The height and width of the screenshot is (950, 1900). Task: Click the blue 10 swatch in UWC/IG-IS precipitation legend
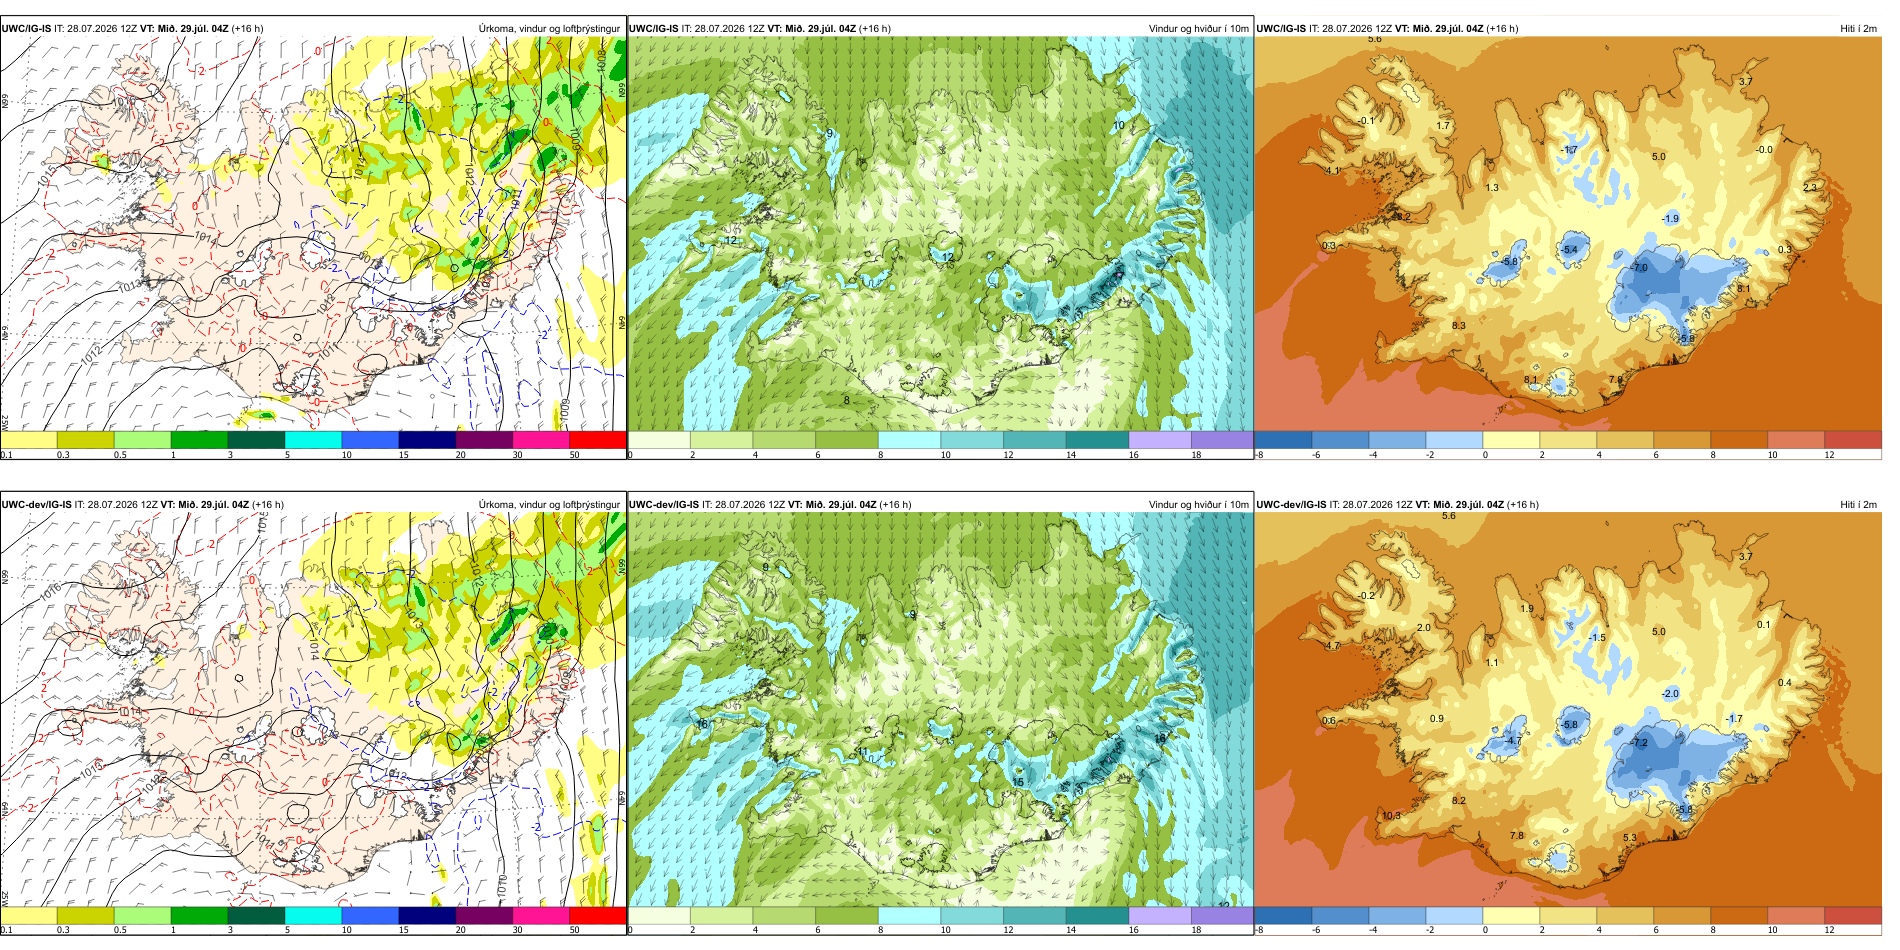coord(370,440)
